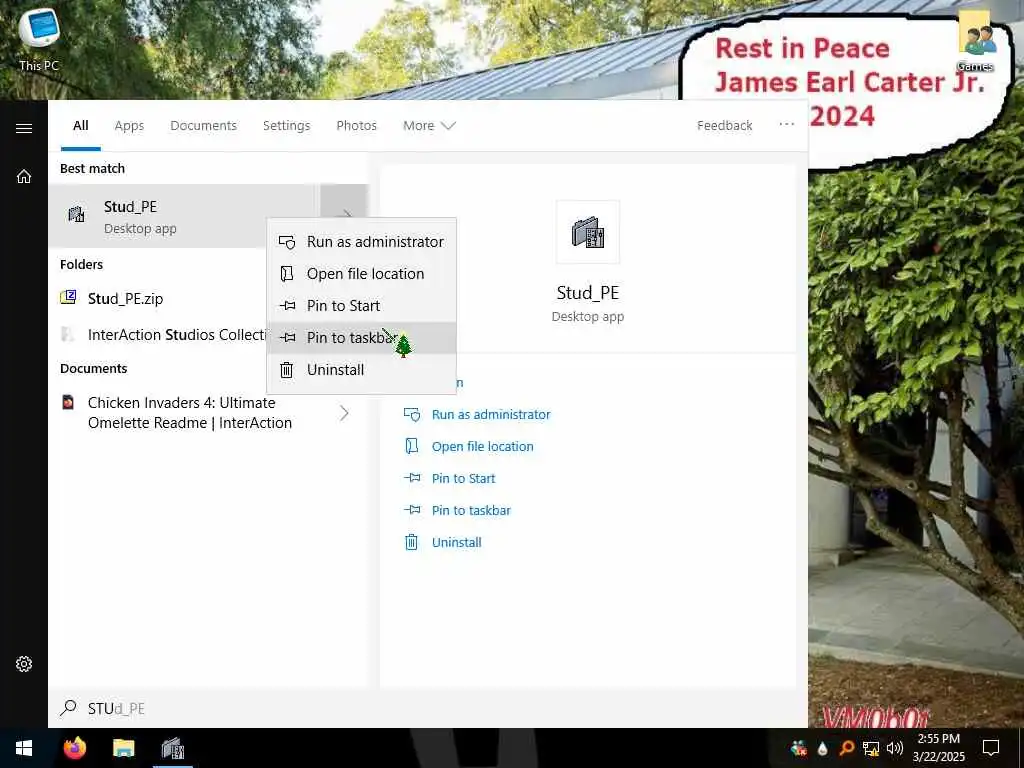This screenshot has height=768, width=1024.
Task: Switch to Stud_PE app on taskbar
Action: 173,748
